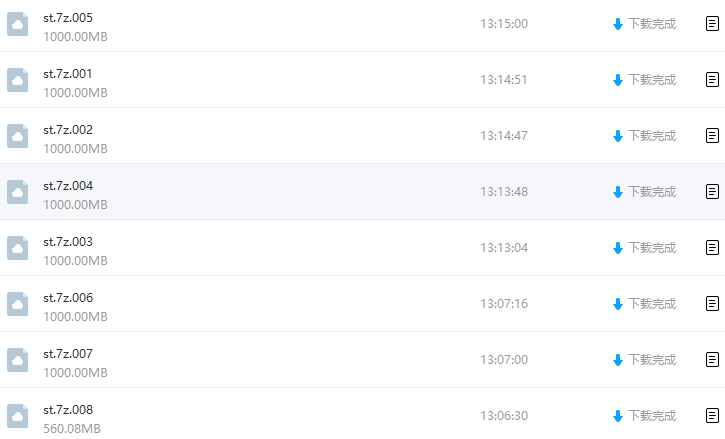Select the st.7z.003 file name

pos(68,242)
